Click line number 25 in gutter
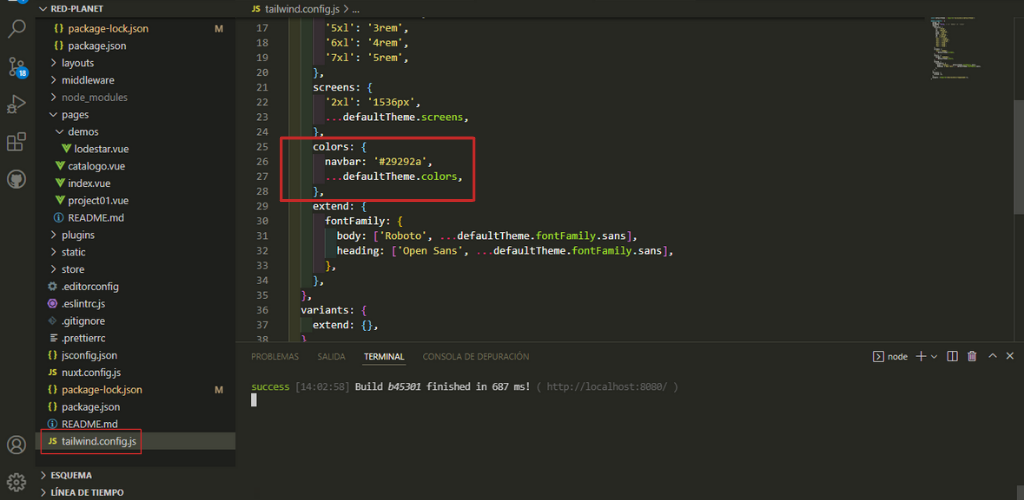 pyautogui.click(x=261, y=147)
